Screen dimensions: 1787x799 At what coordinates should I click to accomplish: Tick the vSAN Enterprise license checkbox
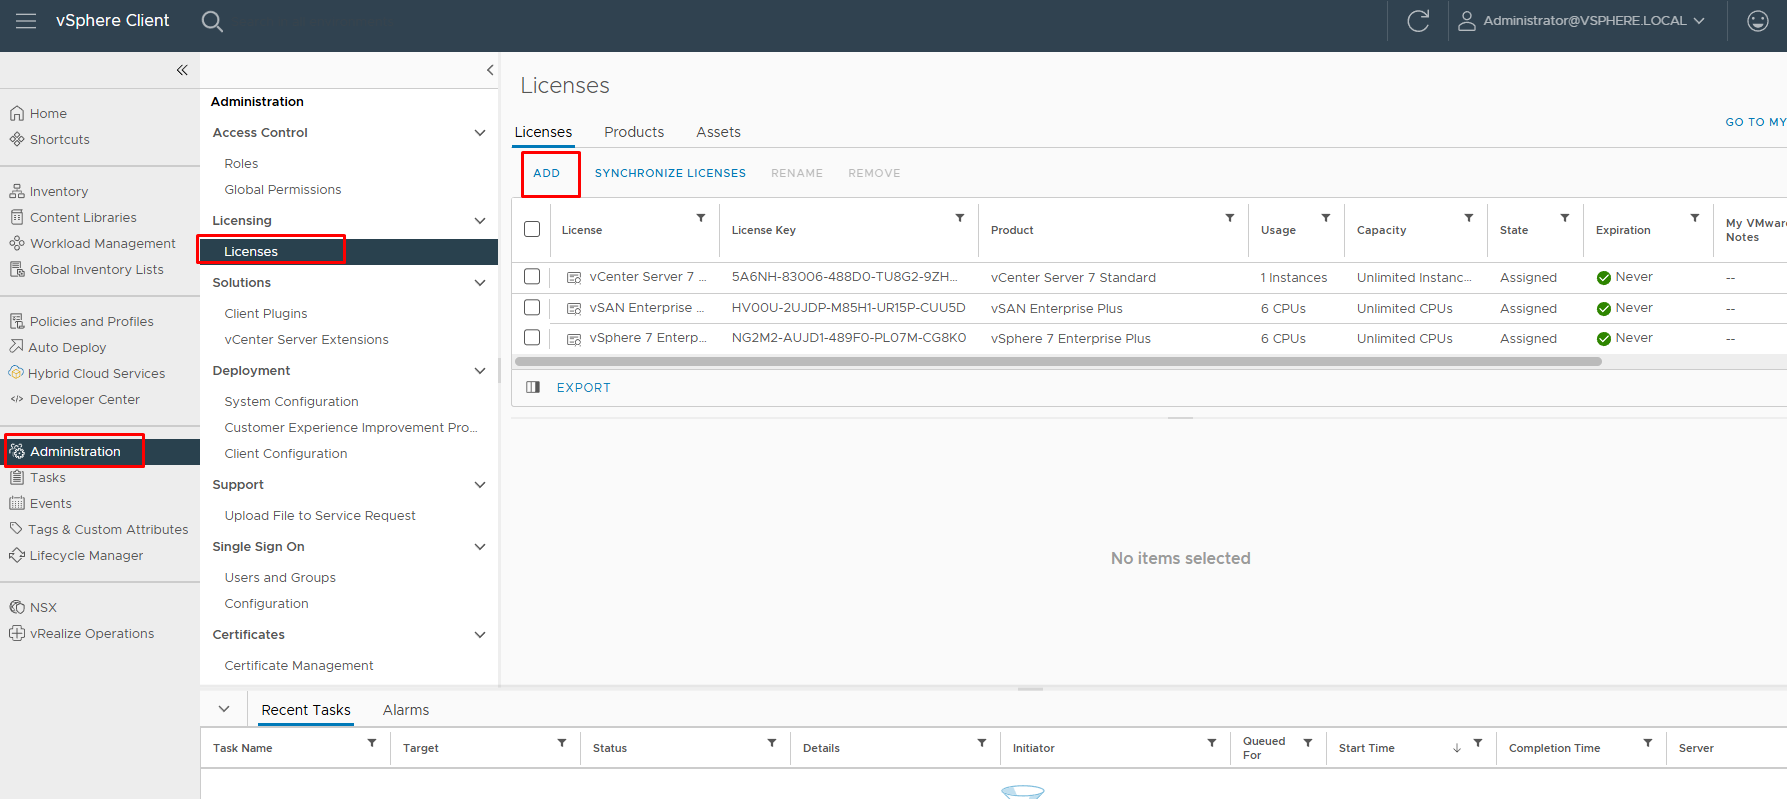pyautogui.click(x=532, y=308)
